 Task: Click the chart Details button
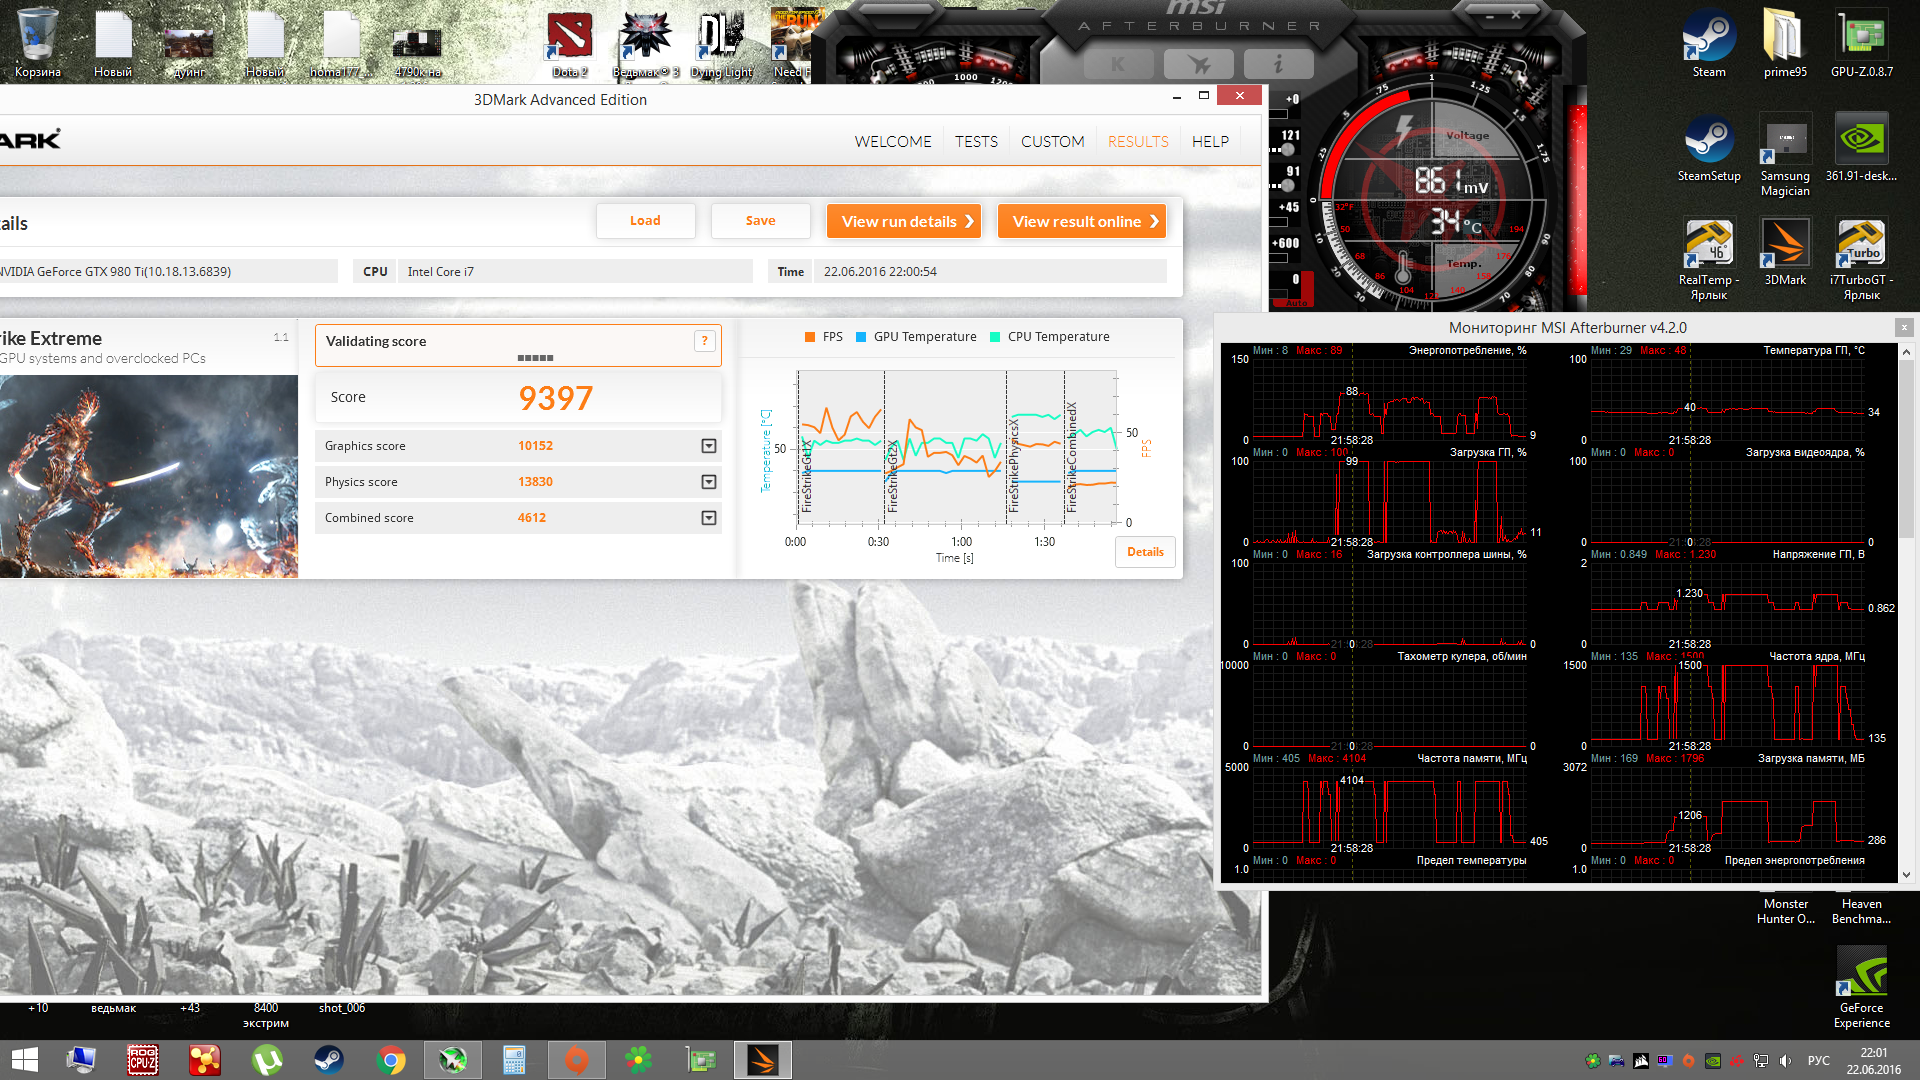(1145, 552)
